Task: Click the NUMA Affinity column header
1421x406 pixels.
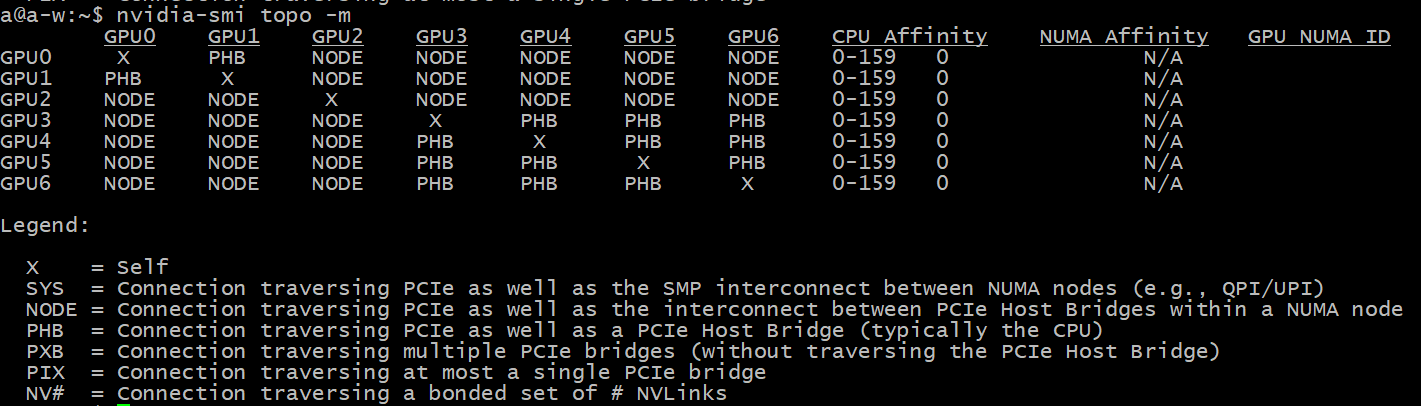Action: click(1123, 37)
